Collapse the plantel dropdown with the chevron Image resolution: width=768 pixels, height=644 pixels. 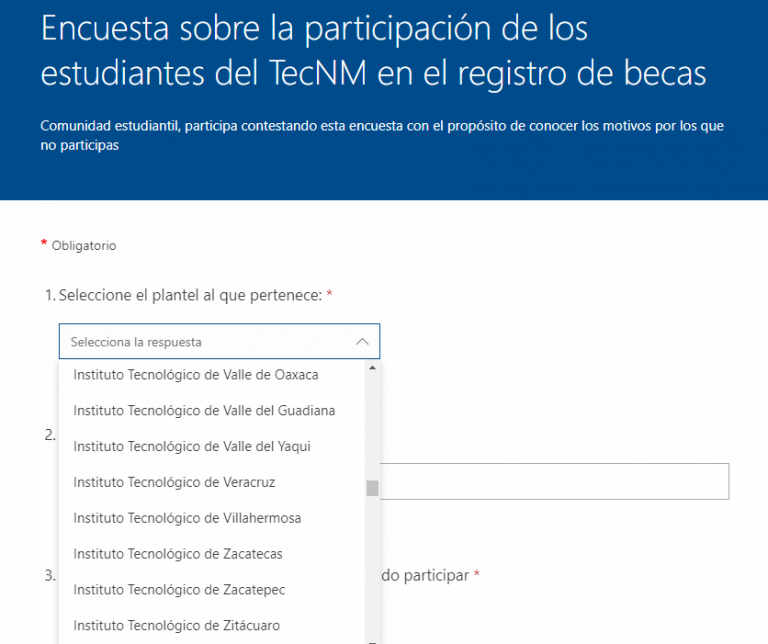click(362, 341)
